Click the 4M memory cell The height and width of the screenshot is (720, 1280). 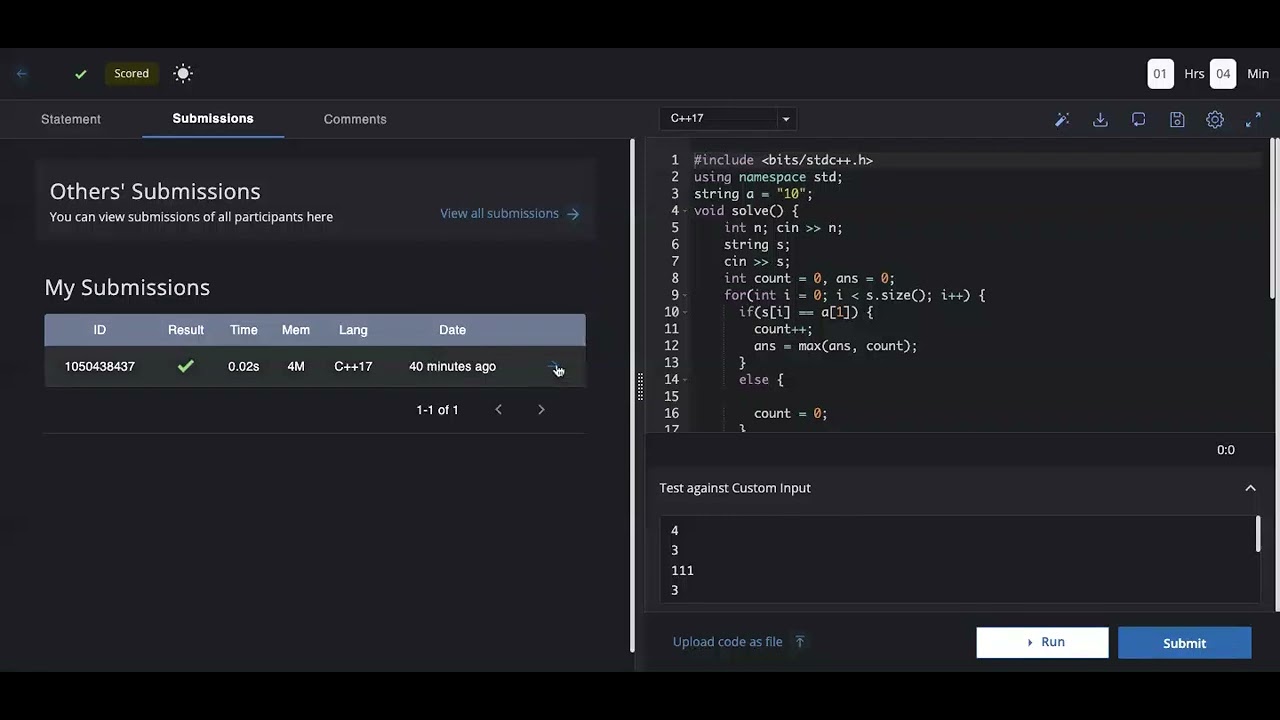point(296,366)
